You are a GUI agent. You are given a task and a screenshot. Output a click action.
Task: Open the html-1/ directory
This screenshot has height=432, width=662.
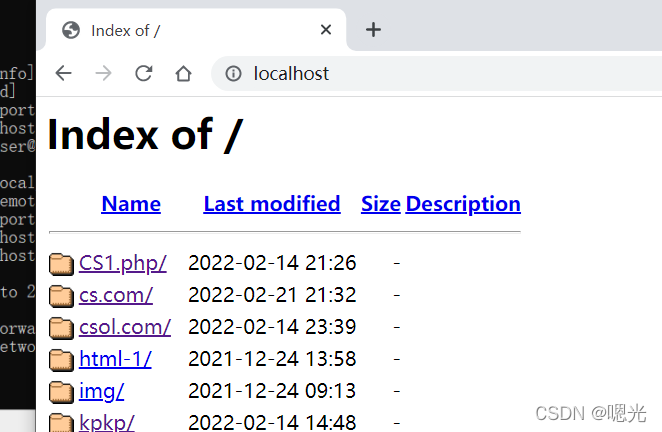tap(115, 359)
